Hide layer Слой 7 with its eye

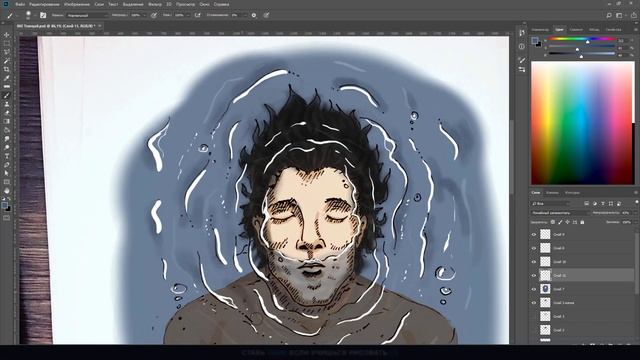[534, 289]
